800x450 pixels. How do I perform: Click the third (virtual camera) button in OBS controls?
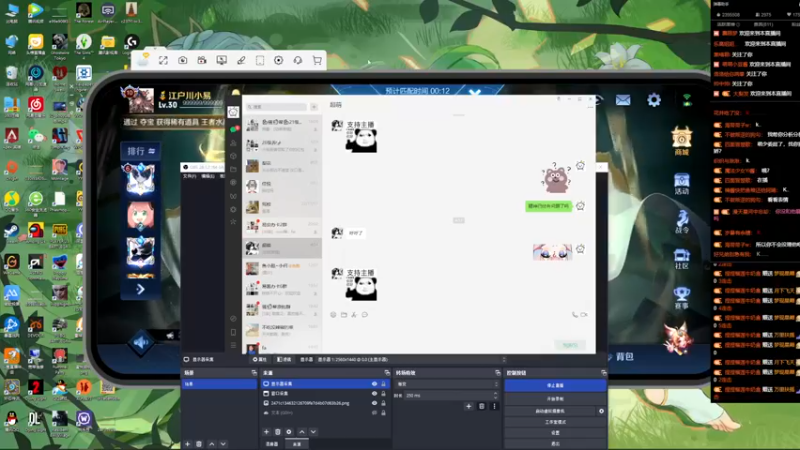[549, 411]
